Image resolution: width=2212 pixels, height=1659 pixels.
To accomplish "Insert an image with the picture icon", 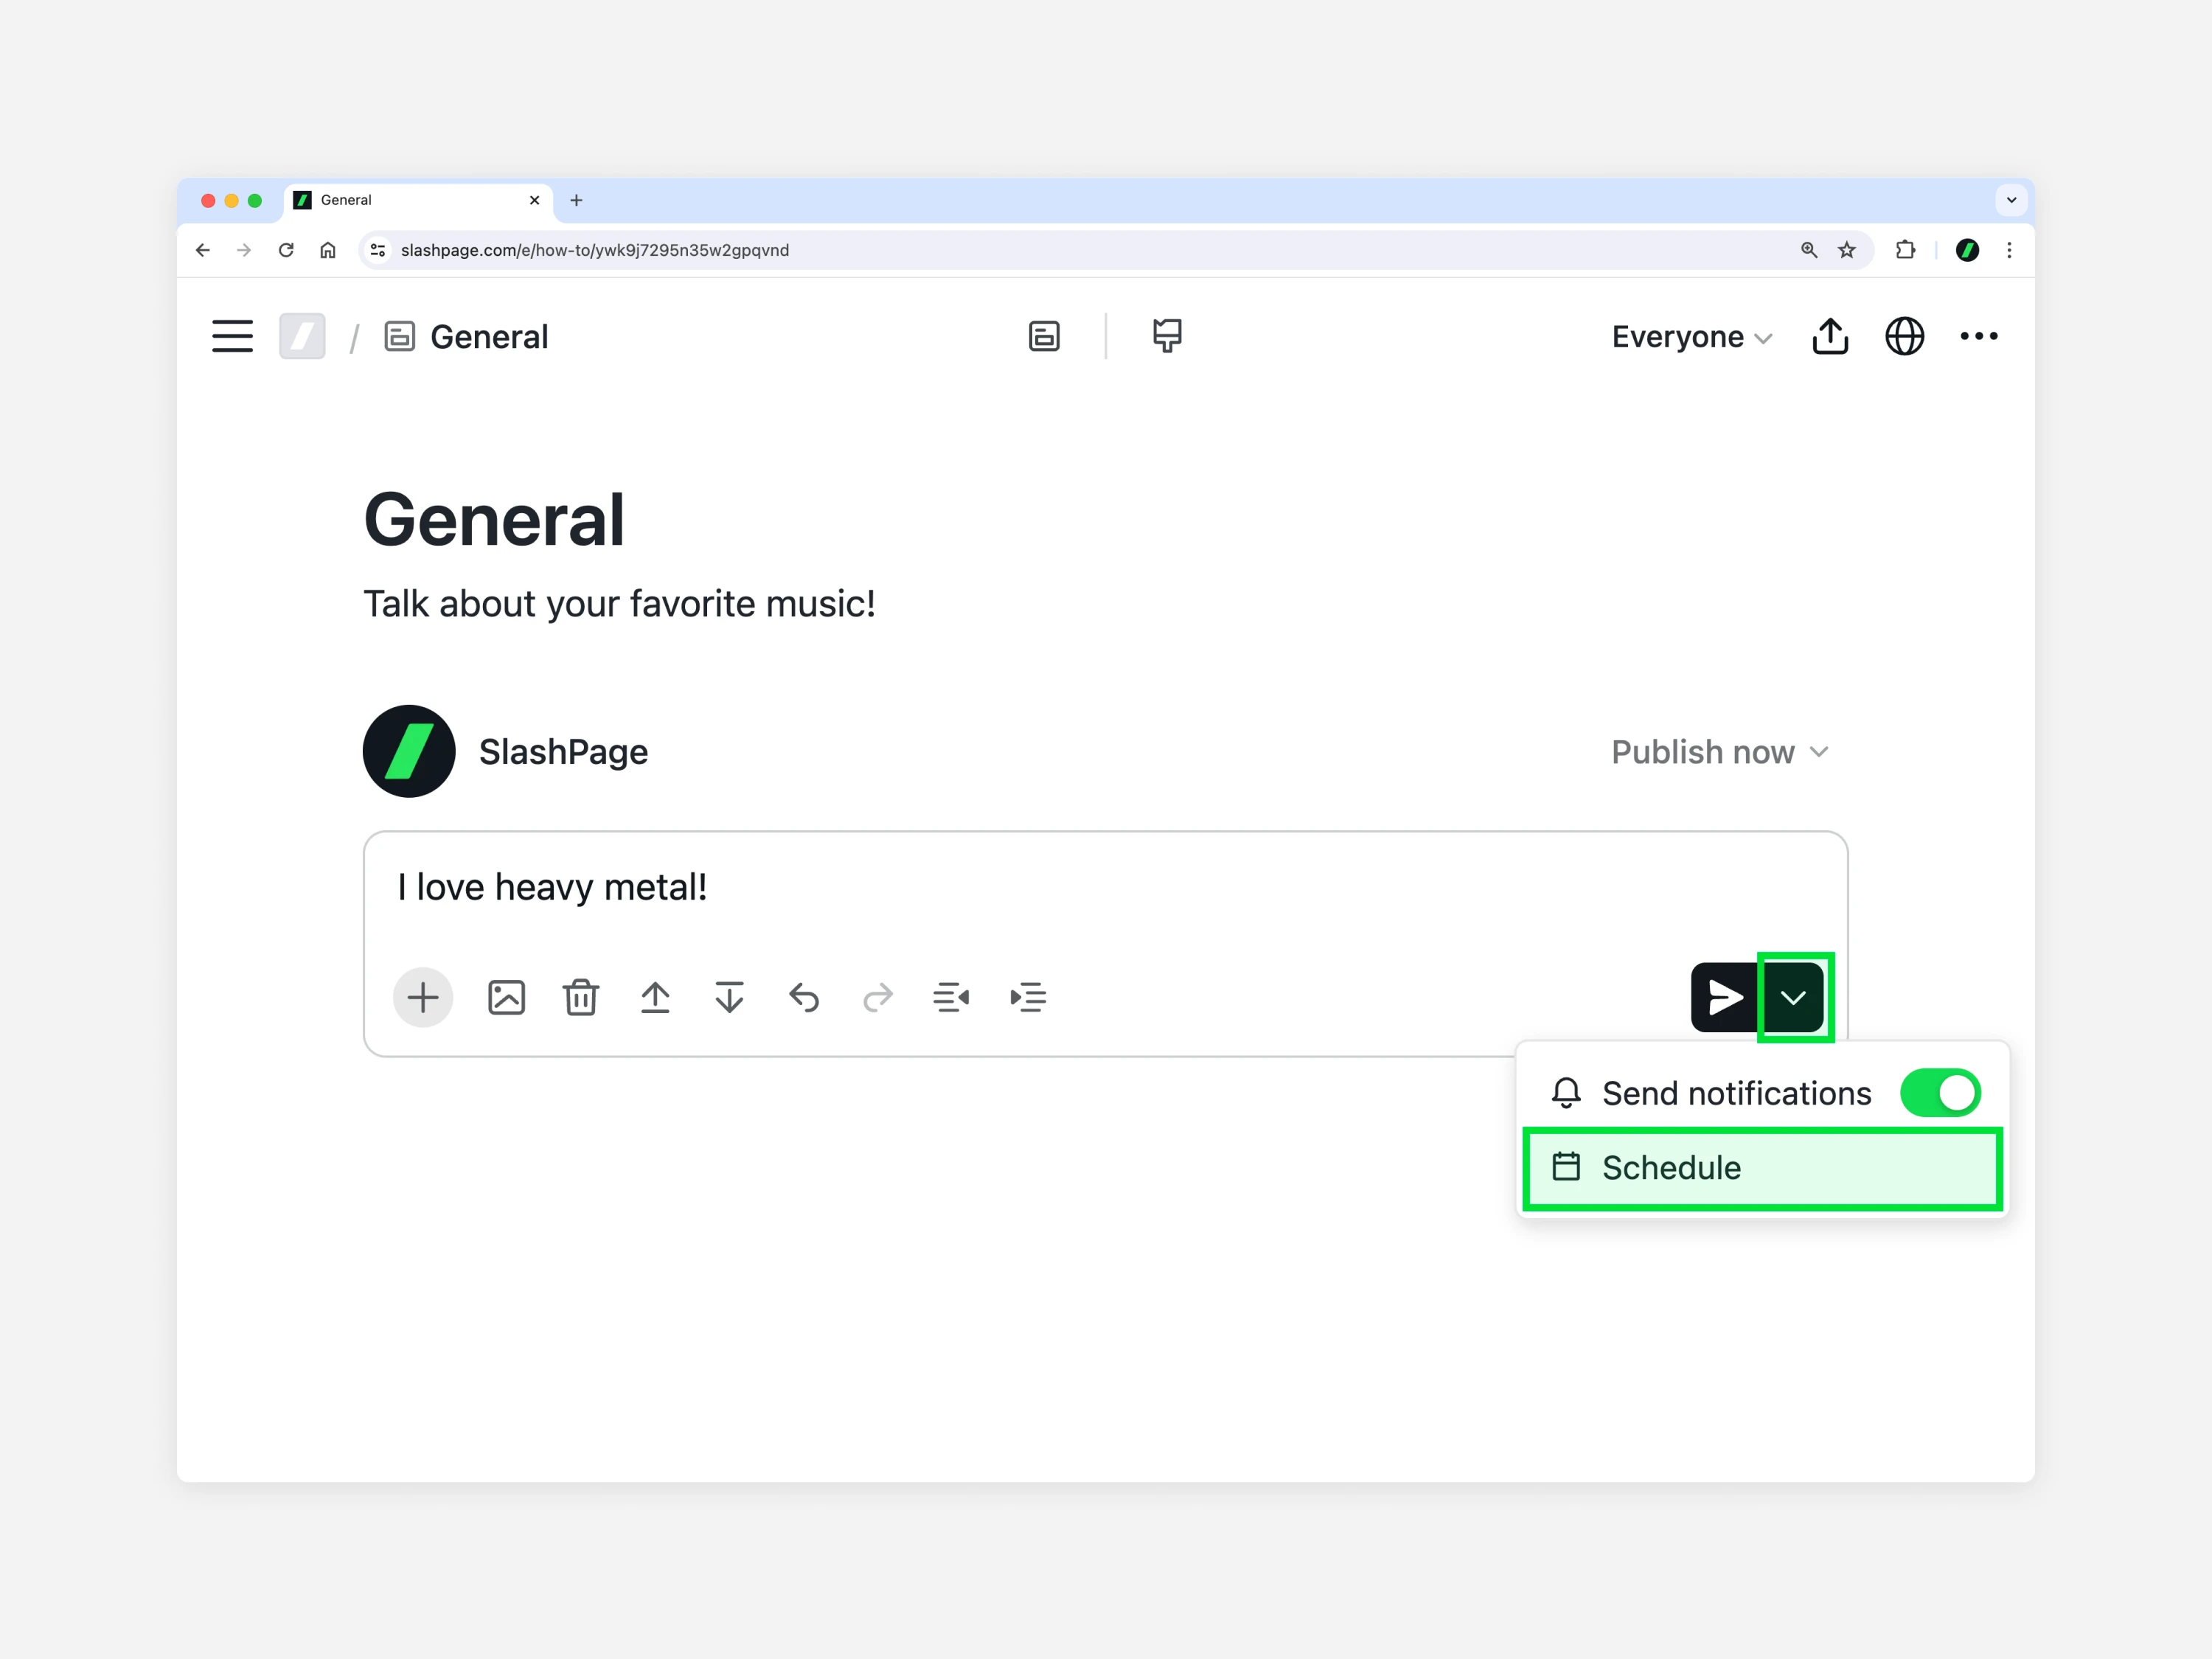I will pos(506,997).
